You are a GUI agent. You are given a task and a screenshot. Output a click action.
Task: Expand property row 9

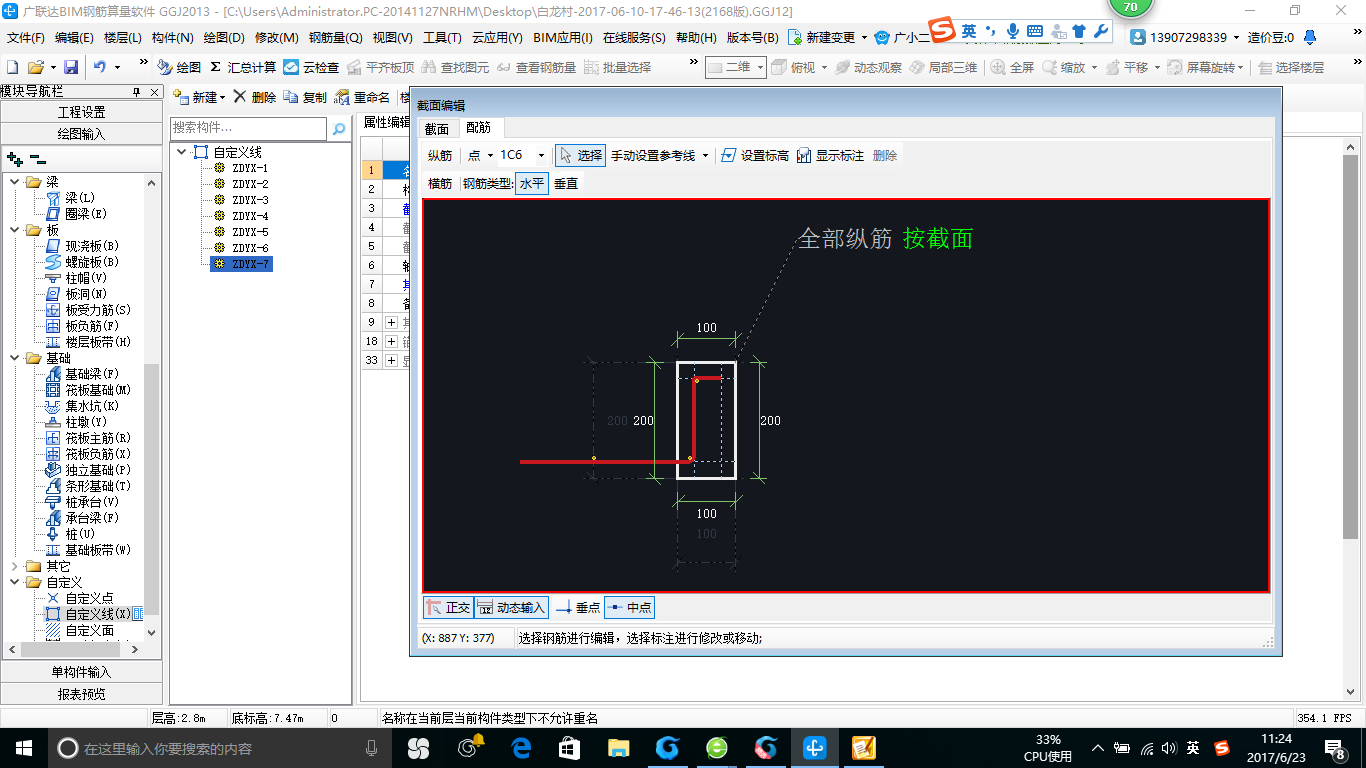point(391,322)
